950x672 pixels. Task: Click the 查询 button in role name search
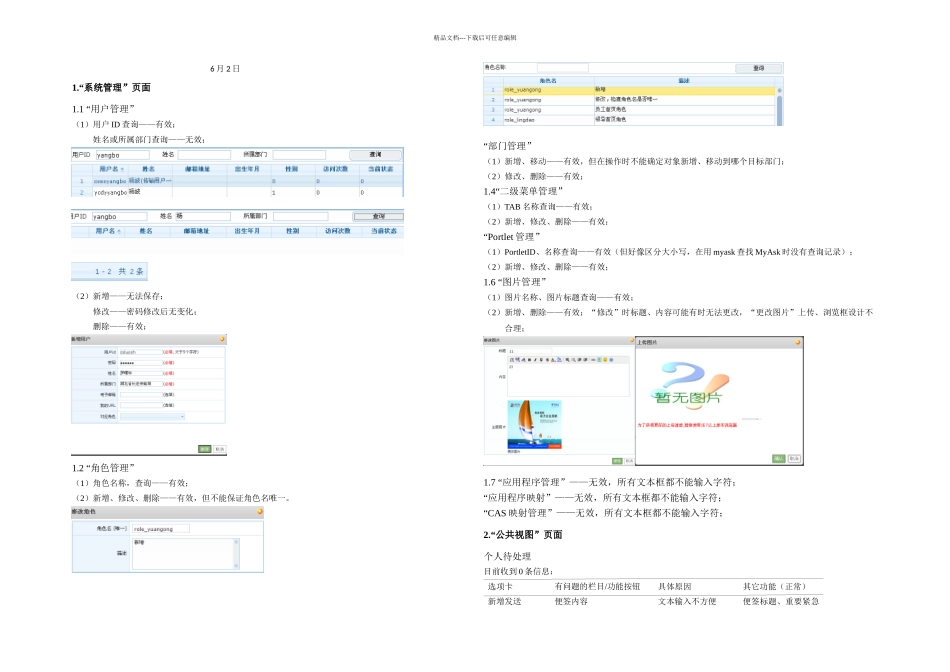pyautogui.click(x=759, y=68)
